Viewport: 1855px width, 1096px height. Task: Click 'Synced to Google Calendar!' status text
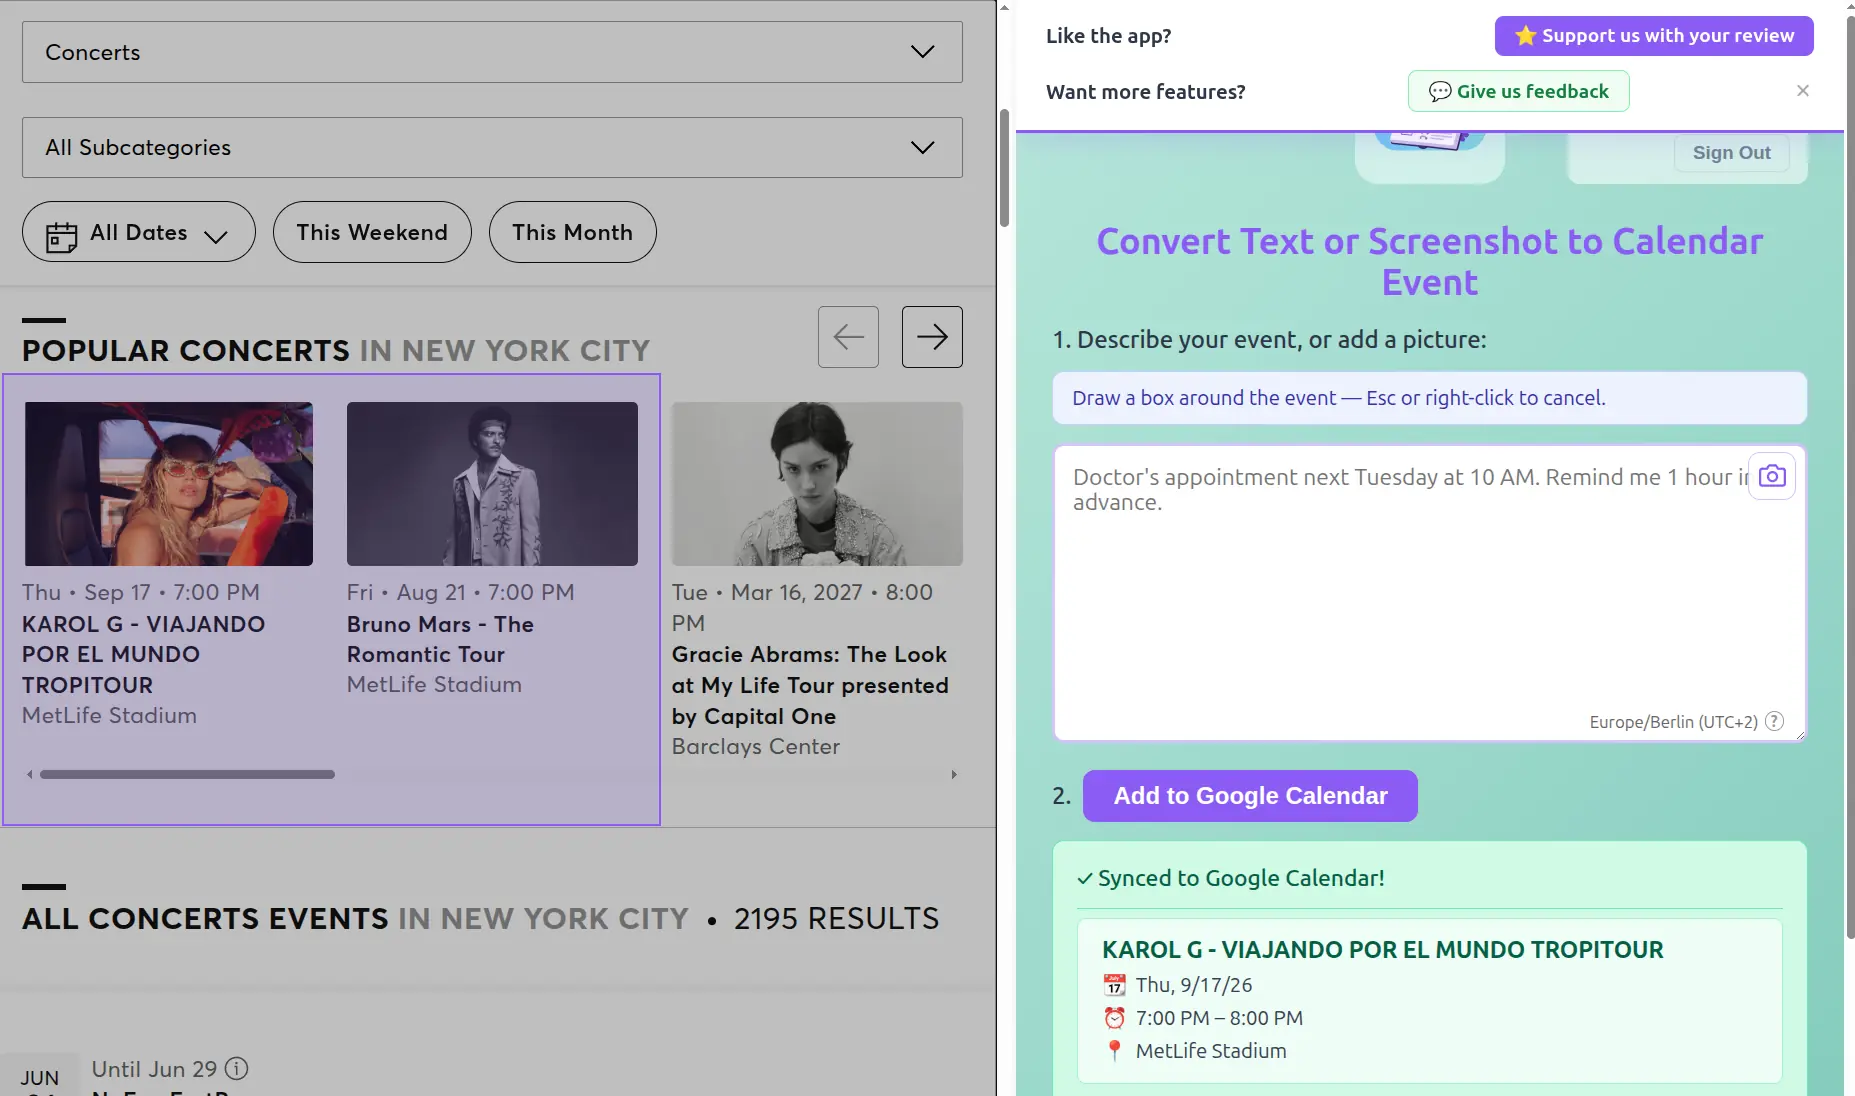(1241, 878)
